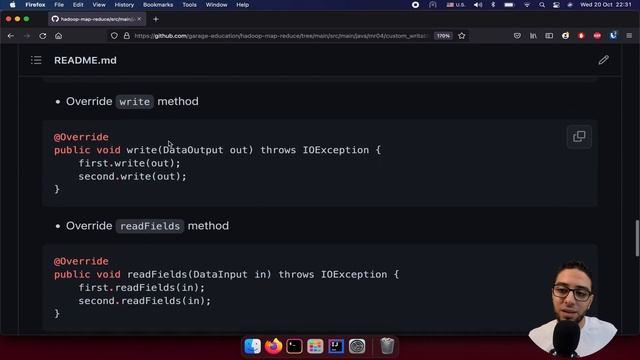Open a new browser tab
Image resolution: width=640 pixels, height=360 pixels.
pyautogui.click(x=156, y=19)
